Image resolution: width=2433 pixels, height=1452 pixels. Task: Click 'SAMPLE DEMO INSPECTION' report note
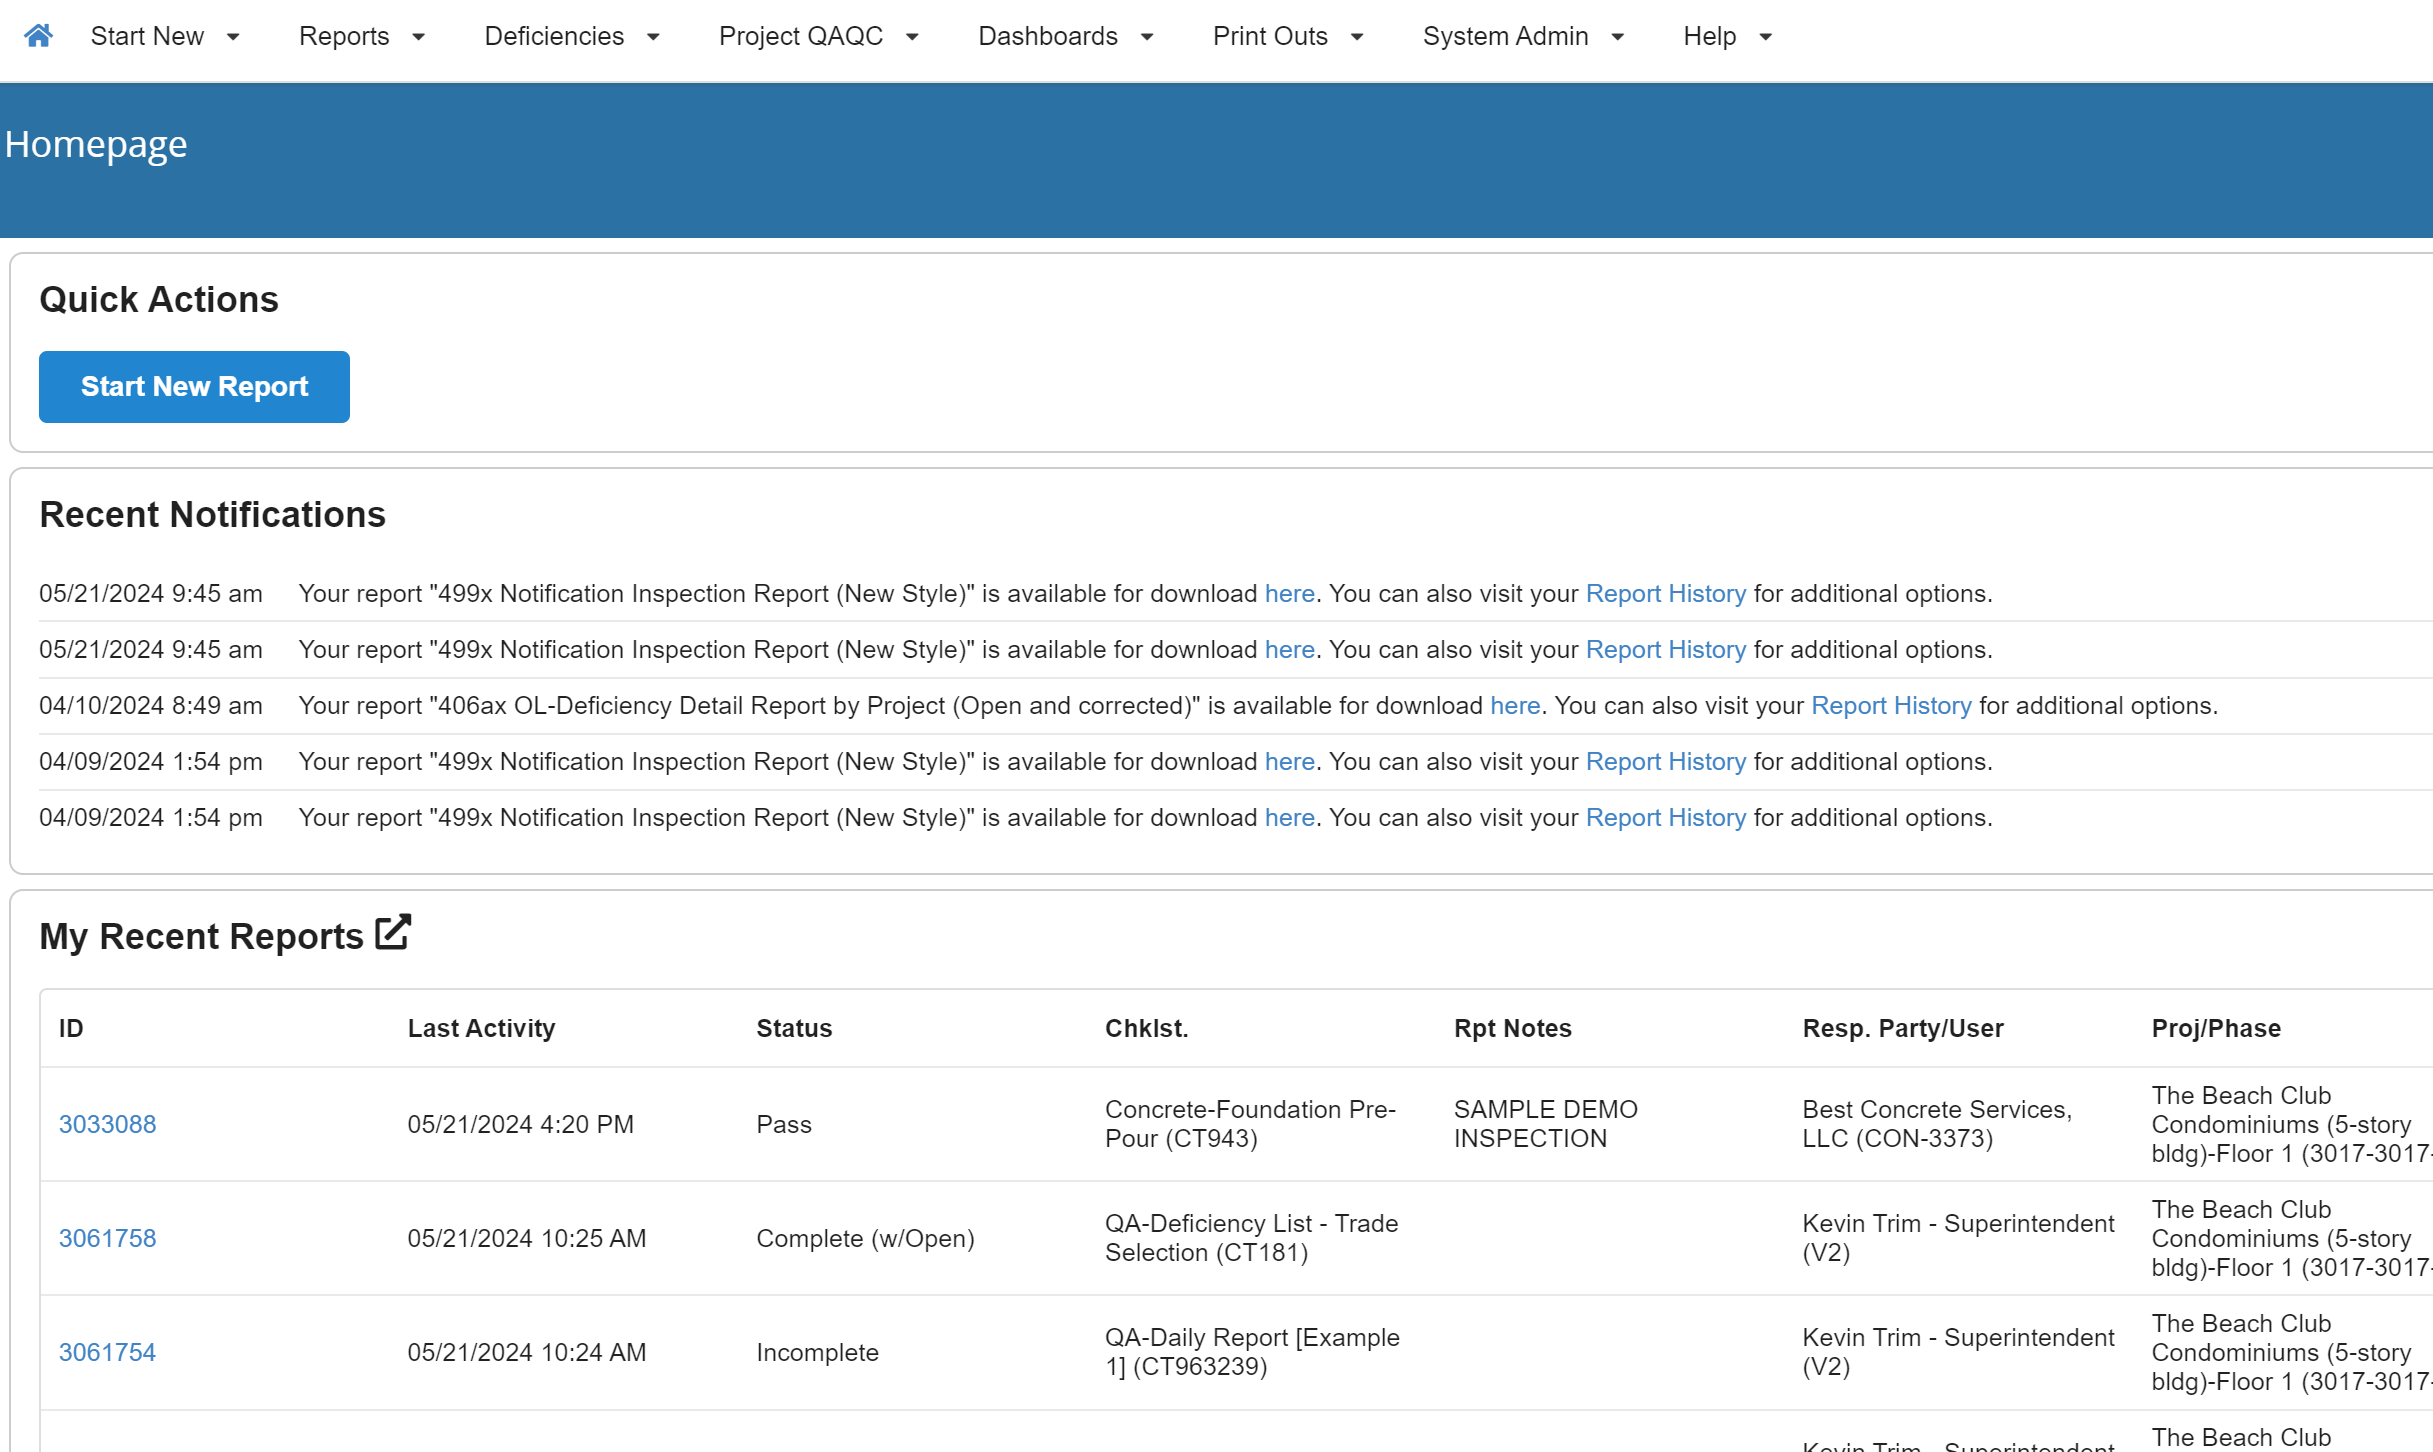(1545, 1124)
